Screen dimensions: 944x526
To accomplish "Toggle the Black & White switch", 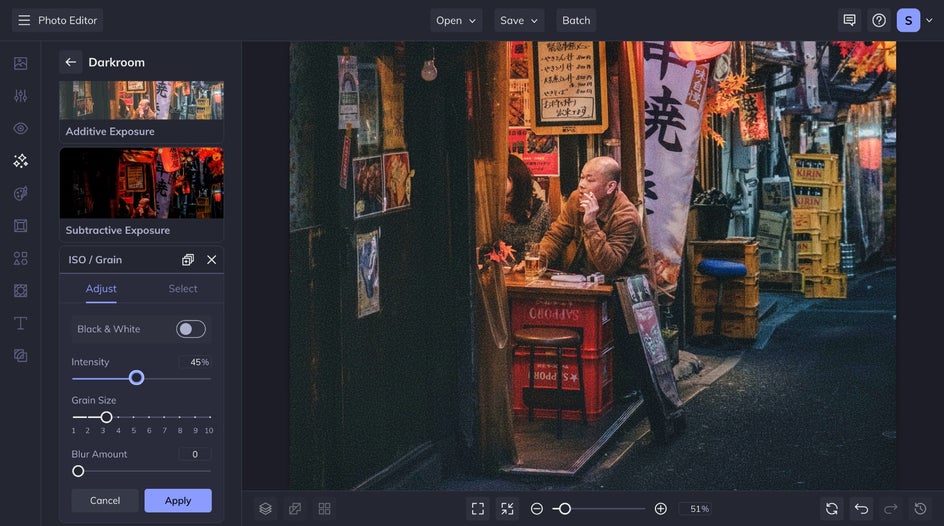I will [x=190, y=329].
